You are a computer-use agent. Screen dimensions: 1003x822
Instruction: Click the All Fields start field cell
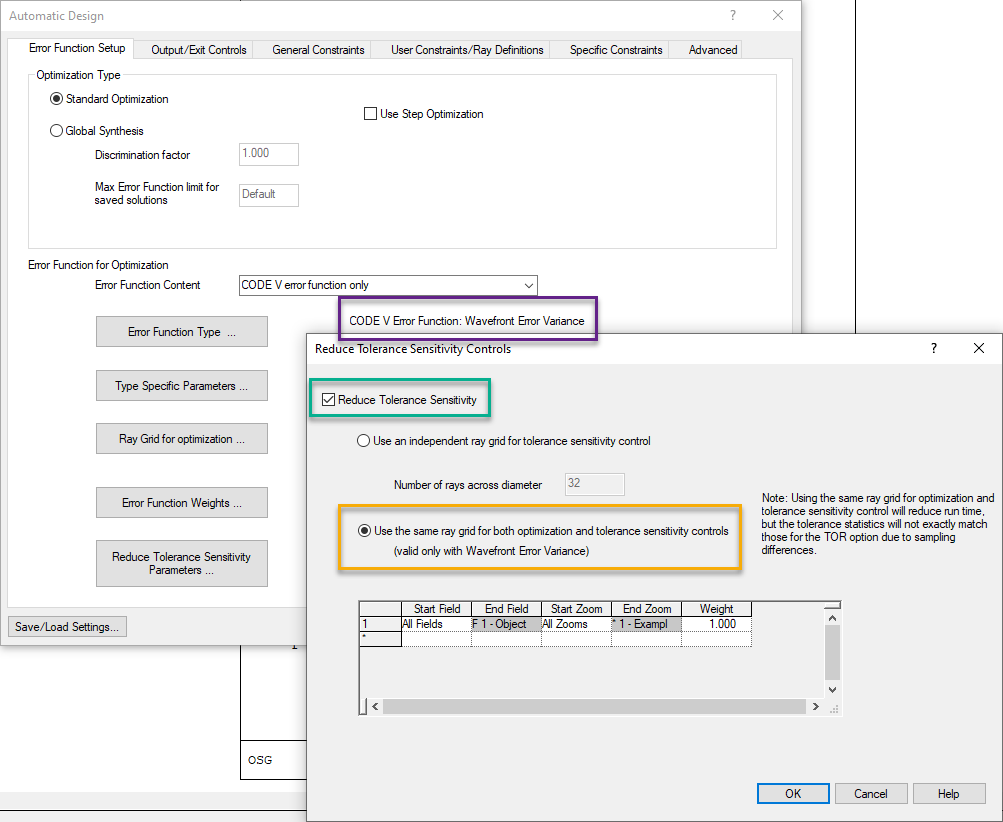tap(436, 624)
